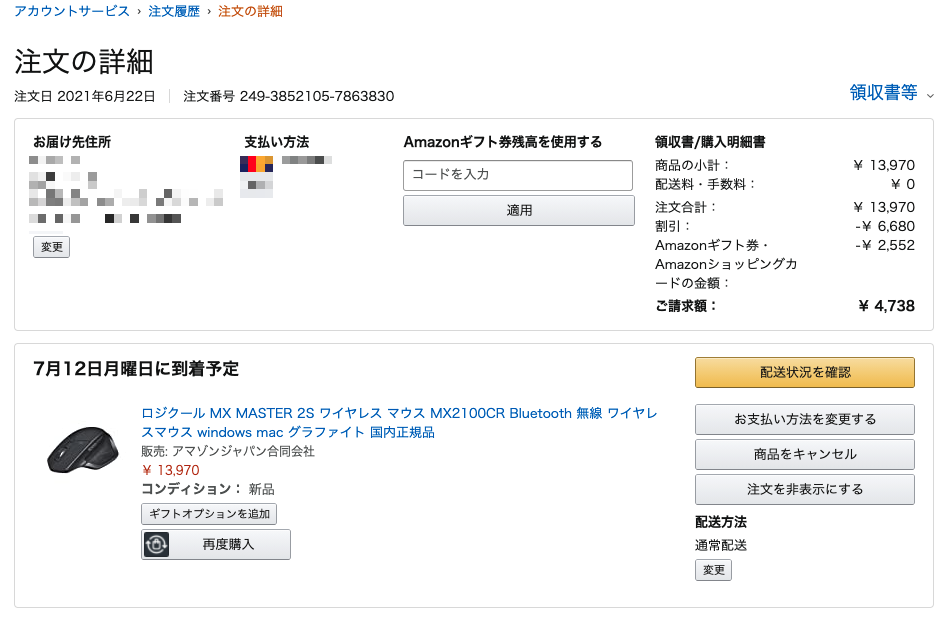
Task: Select the 注文の詳細 breadcrumb item
Action: coord(250,12)
